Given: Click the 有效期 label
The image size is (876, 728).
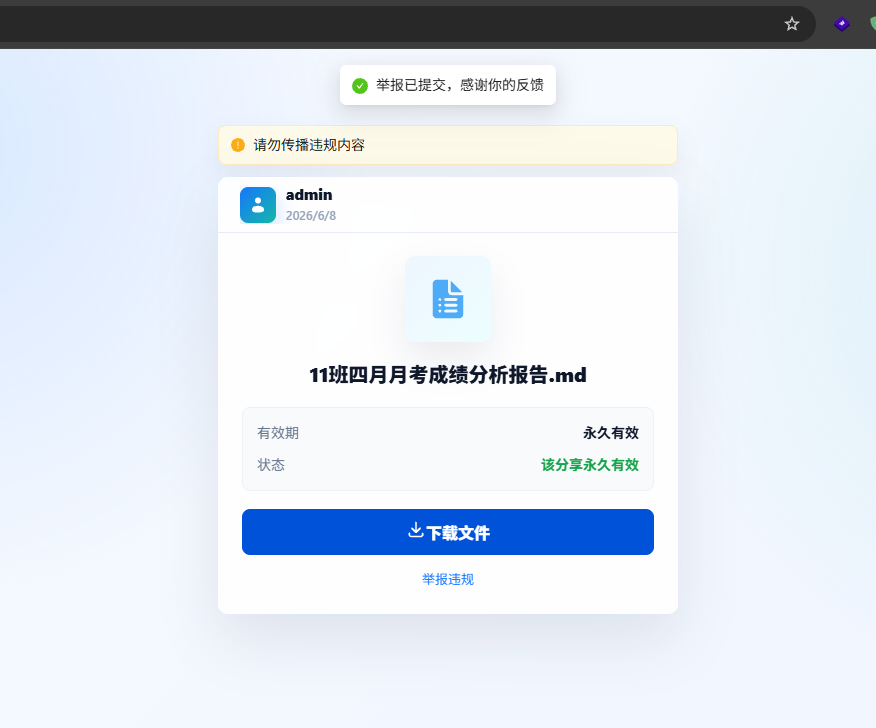Looking at the screenshot, I should pyautogui.click(x=278, y=433).
